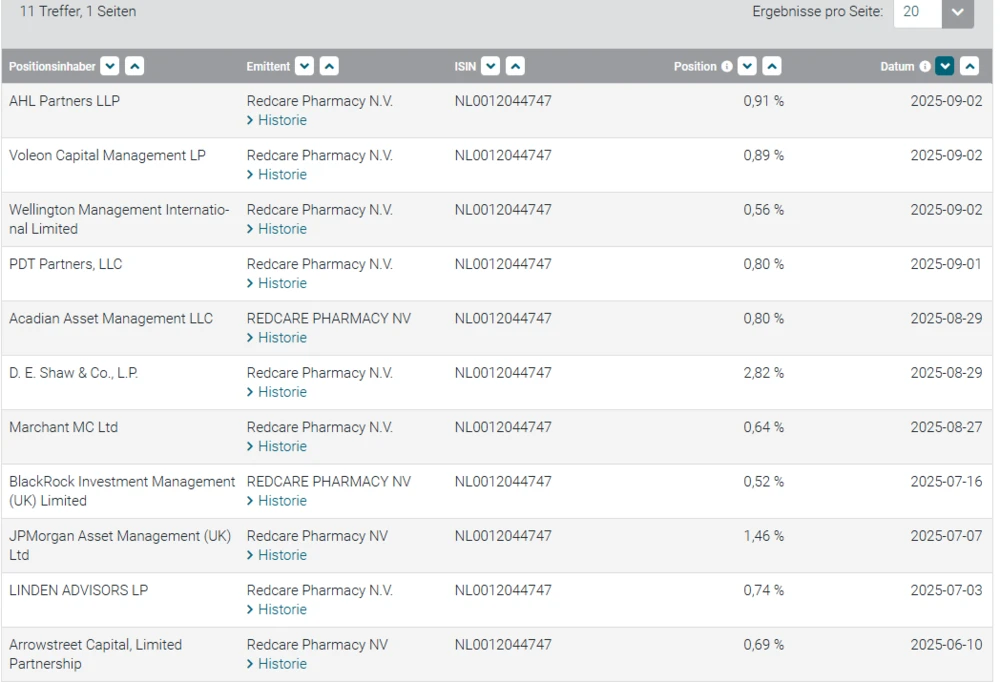Click the Datum column info icon

click(925, 67)
